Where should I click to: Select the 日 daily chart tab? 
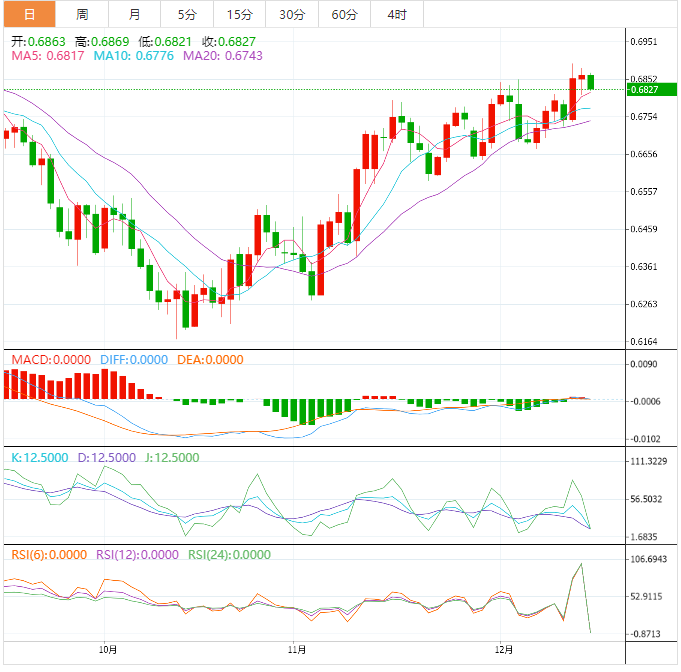(x=28, y=14)
